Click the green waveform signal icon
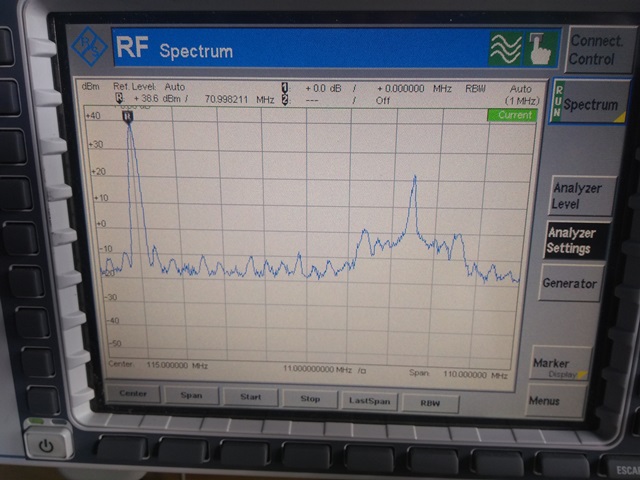 tap(505, 48)
